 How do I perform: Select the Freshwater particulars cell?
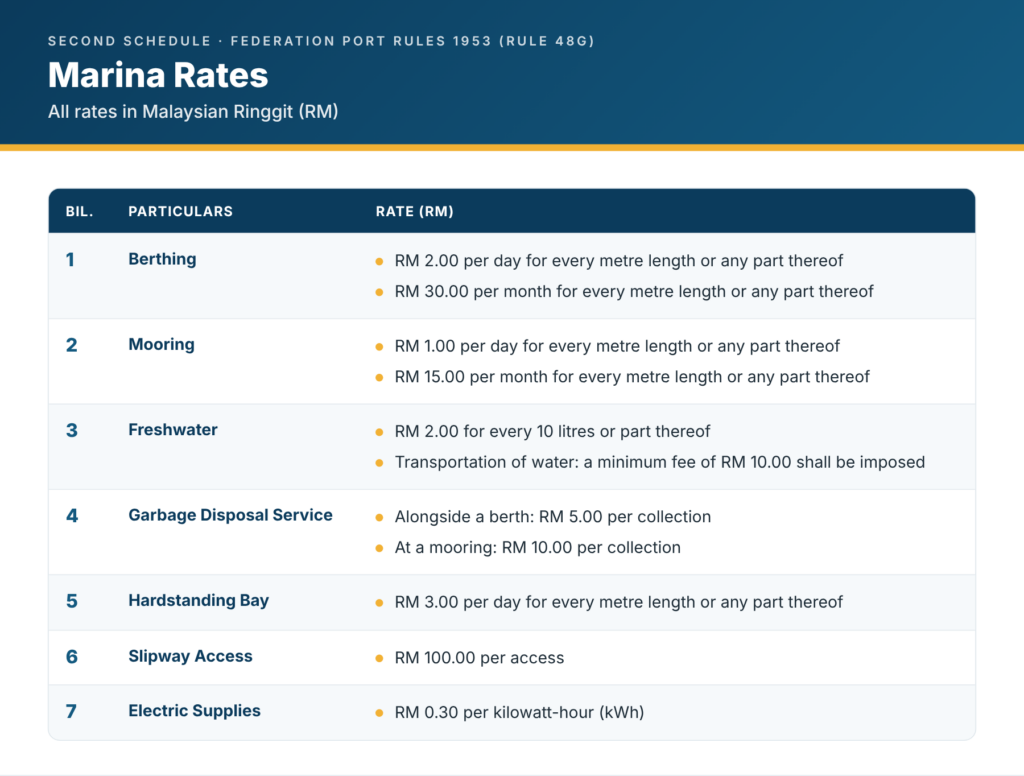coord(173,430)
